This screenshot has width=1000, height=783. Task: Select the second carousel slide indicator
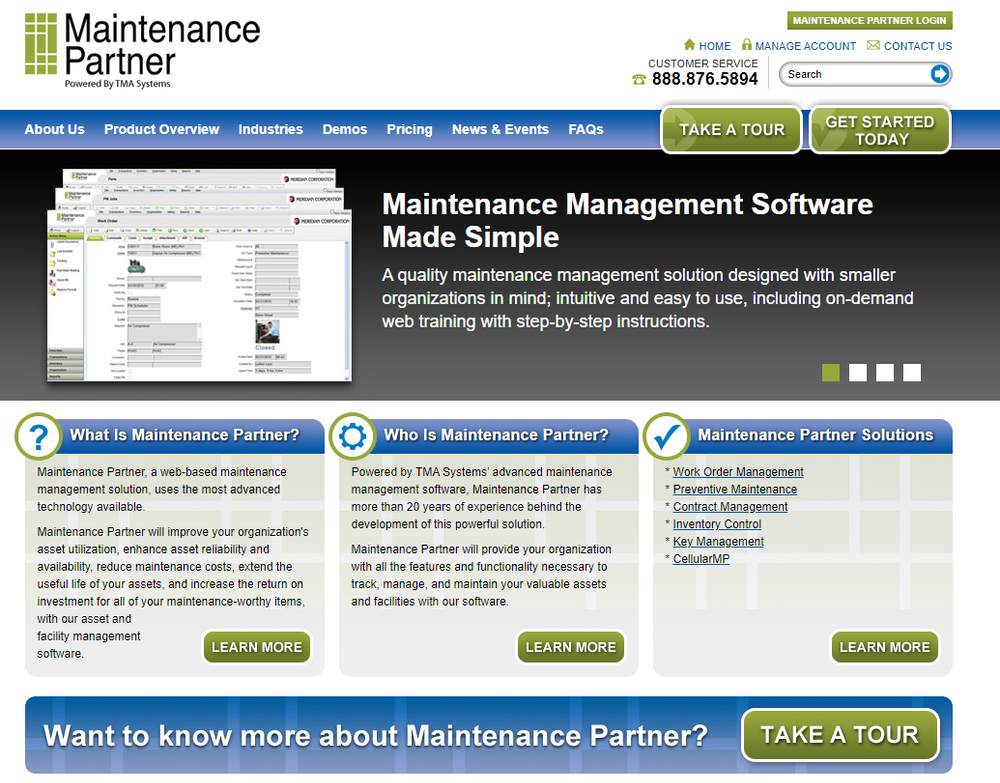tap(857, 372)
